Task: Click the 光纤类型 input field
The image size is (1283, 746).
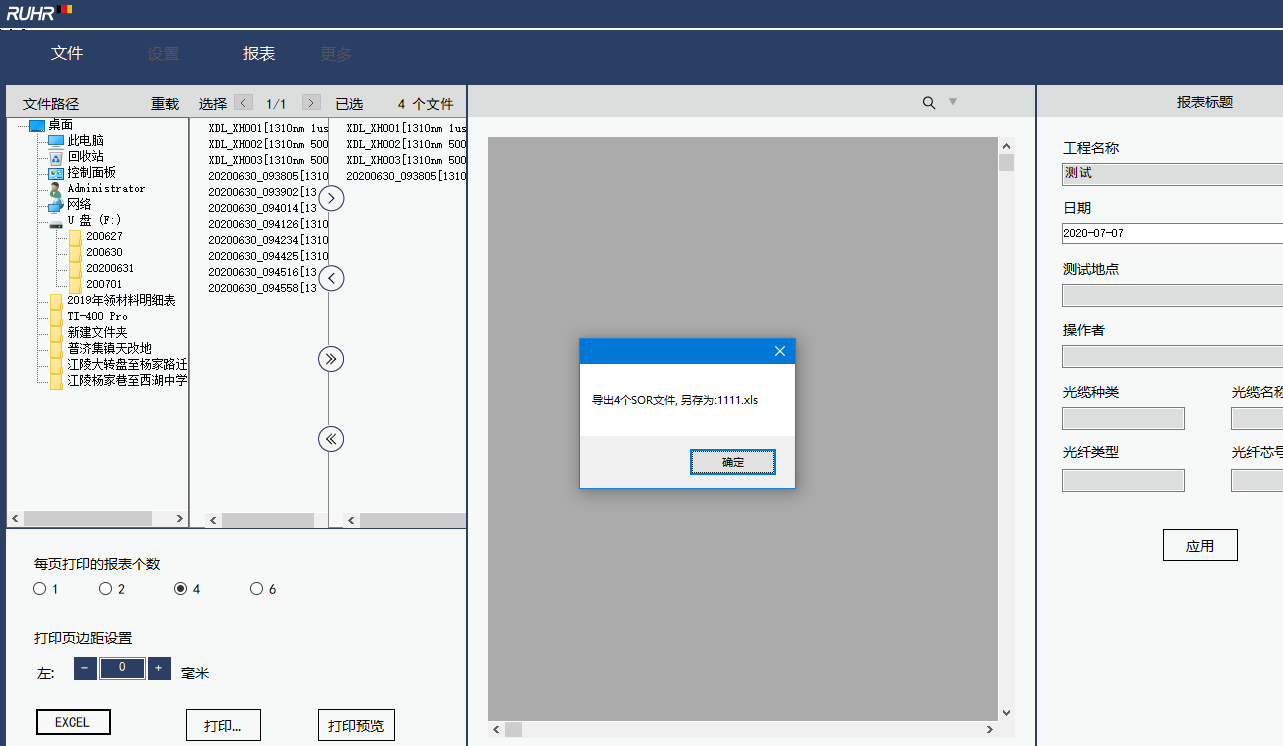Action: (1123, 480)
